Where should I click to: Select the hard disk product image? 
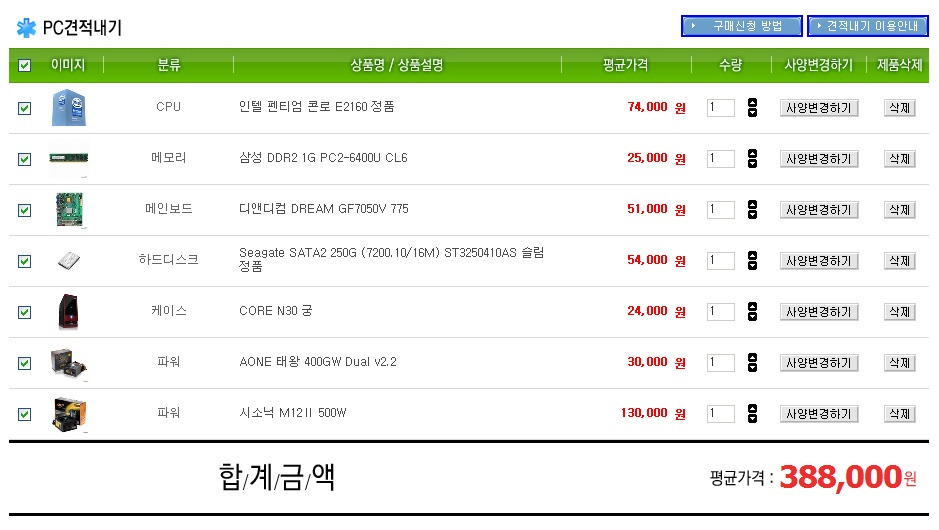69,261
